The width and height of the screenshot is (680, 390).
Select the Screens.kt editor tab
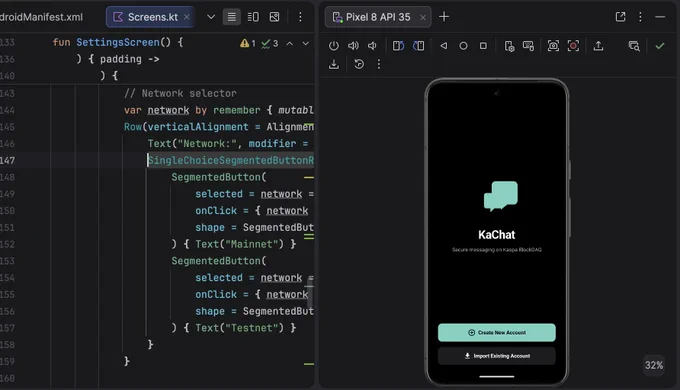[150, 17]
